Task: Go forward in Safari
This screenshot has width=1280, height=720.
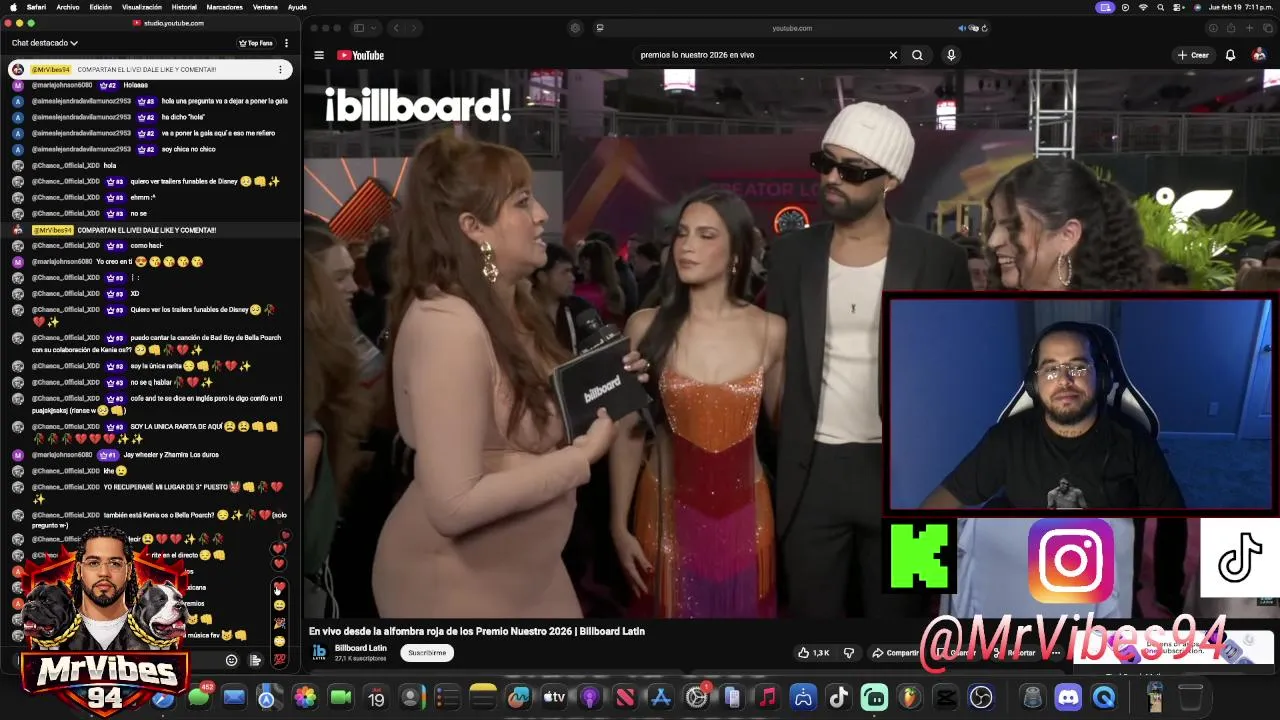Action: click(x=416, y=28)
